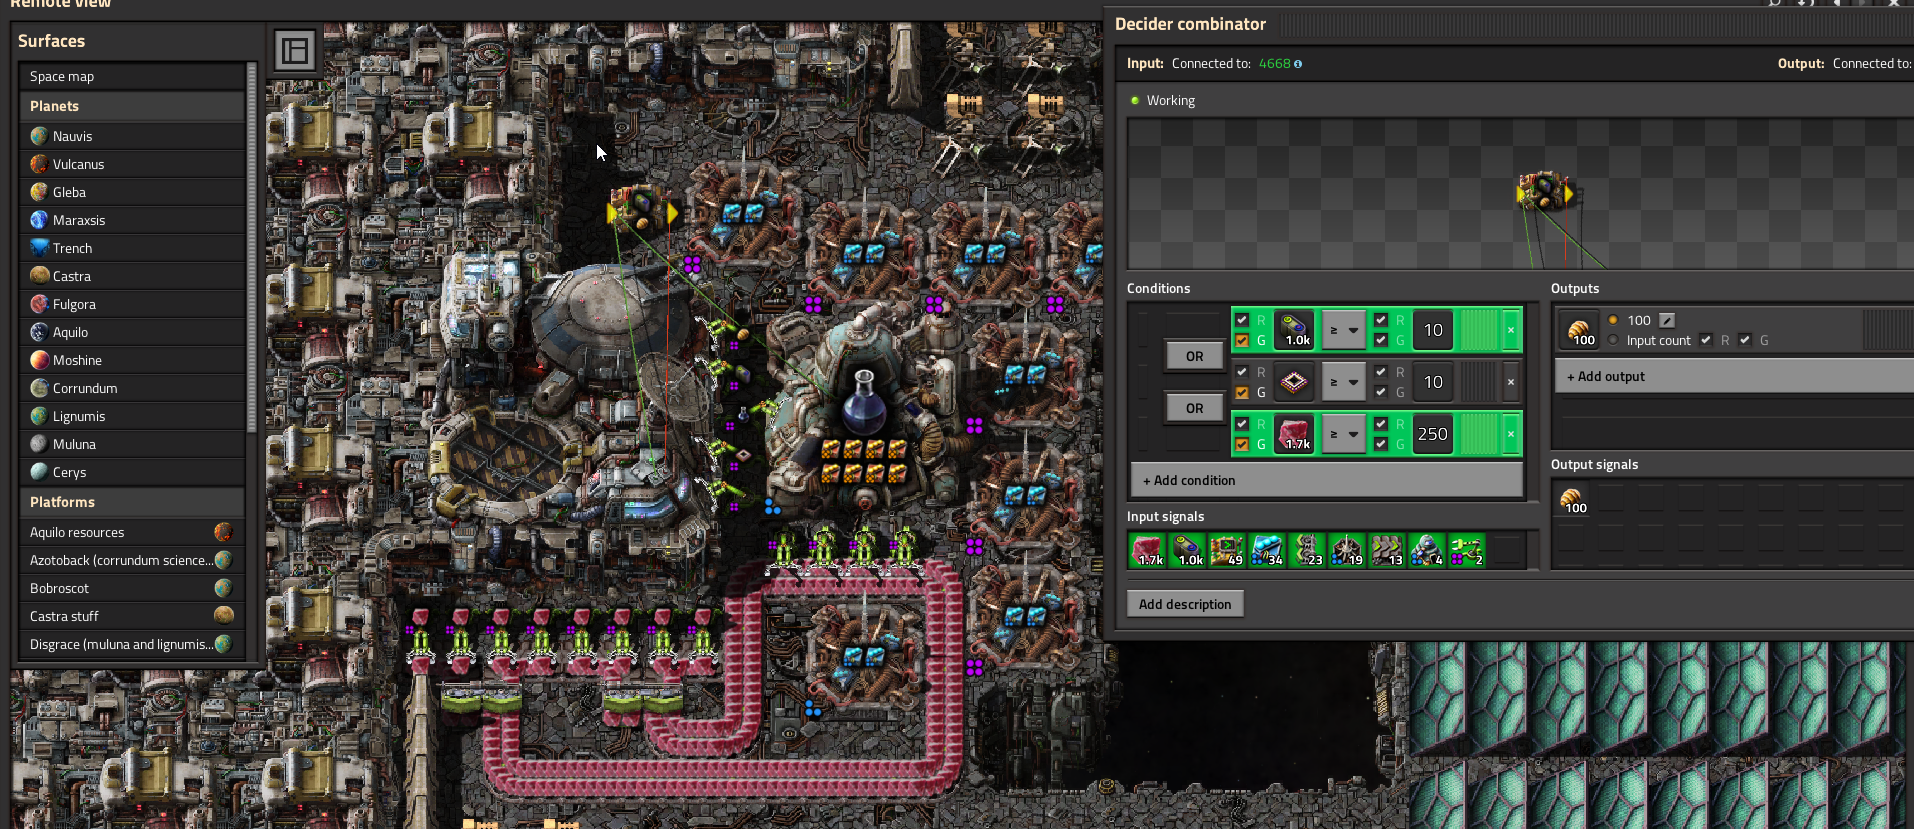Remove the second condition with its X button
The height and width of the screenshot is (829, 1914).
1510,382
